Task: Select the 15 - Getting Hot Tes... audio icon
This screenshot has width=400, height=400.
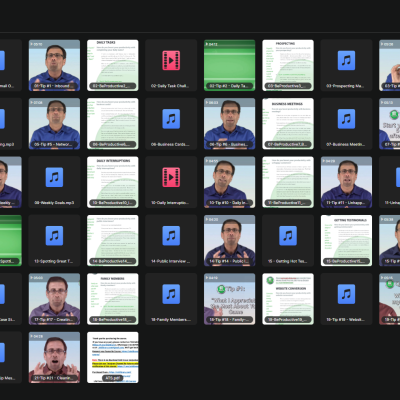Action: pos(288,235)
